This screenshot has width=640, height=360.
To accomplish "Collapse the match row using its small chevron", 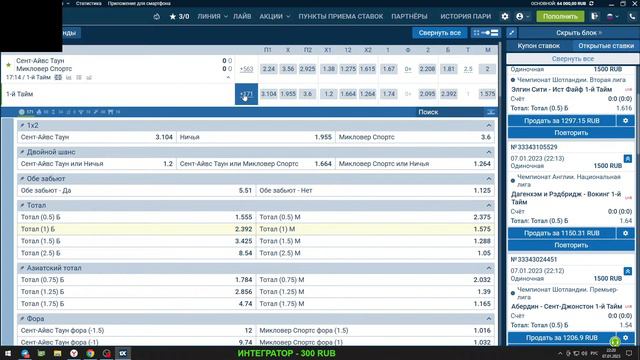I will (228, 77).
